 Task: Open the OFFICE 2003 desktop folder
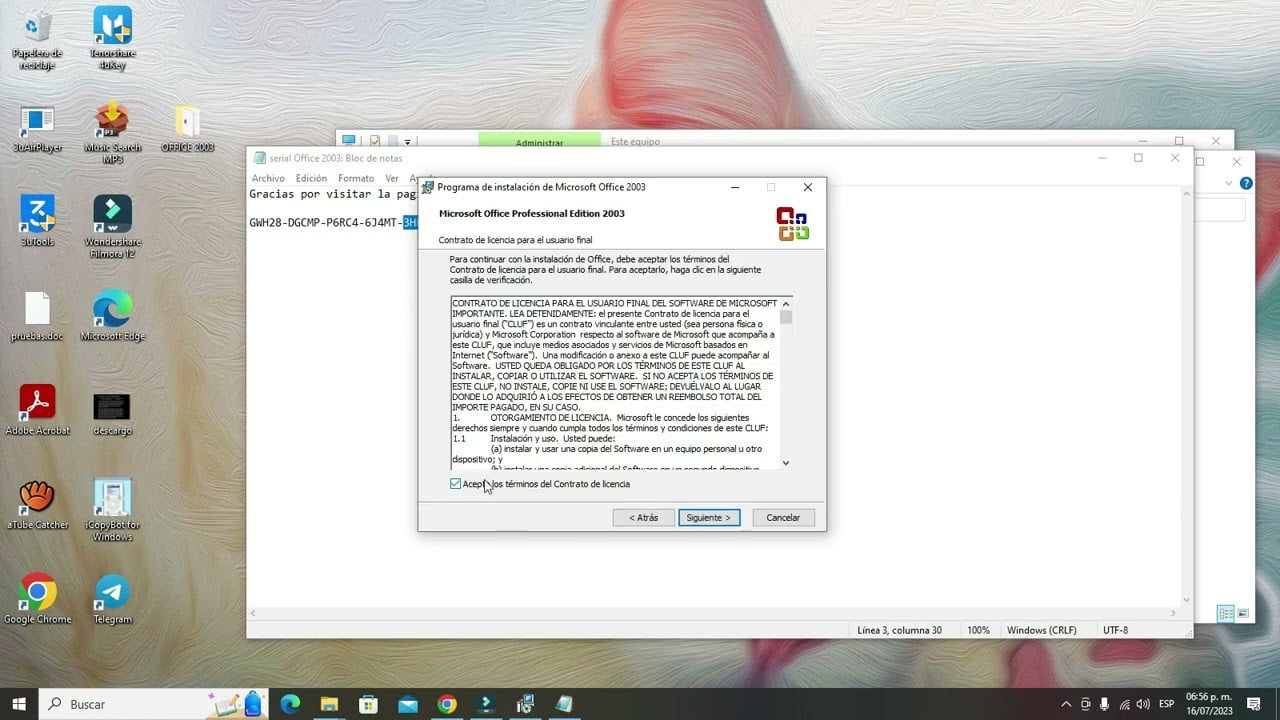(x=187, y=129)
